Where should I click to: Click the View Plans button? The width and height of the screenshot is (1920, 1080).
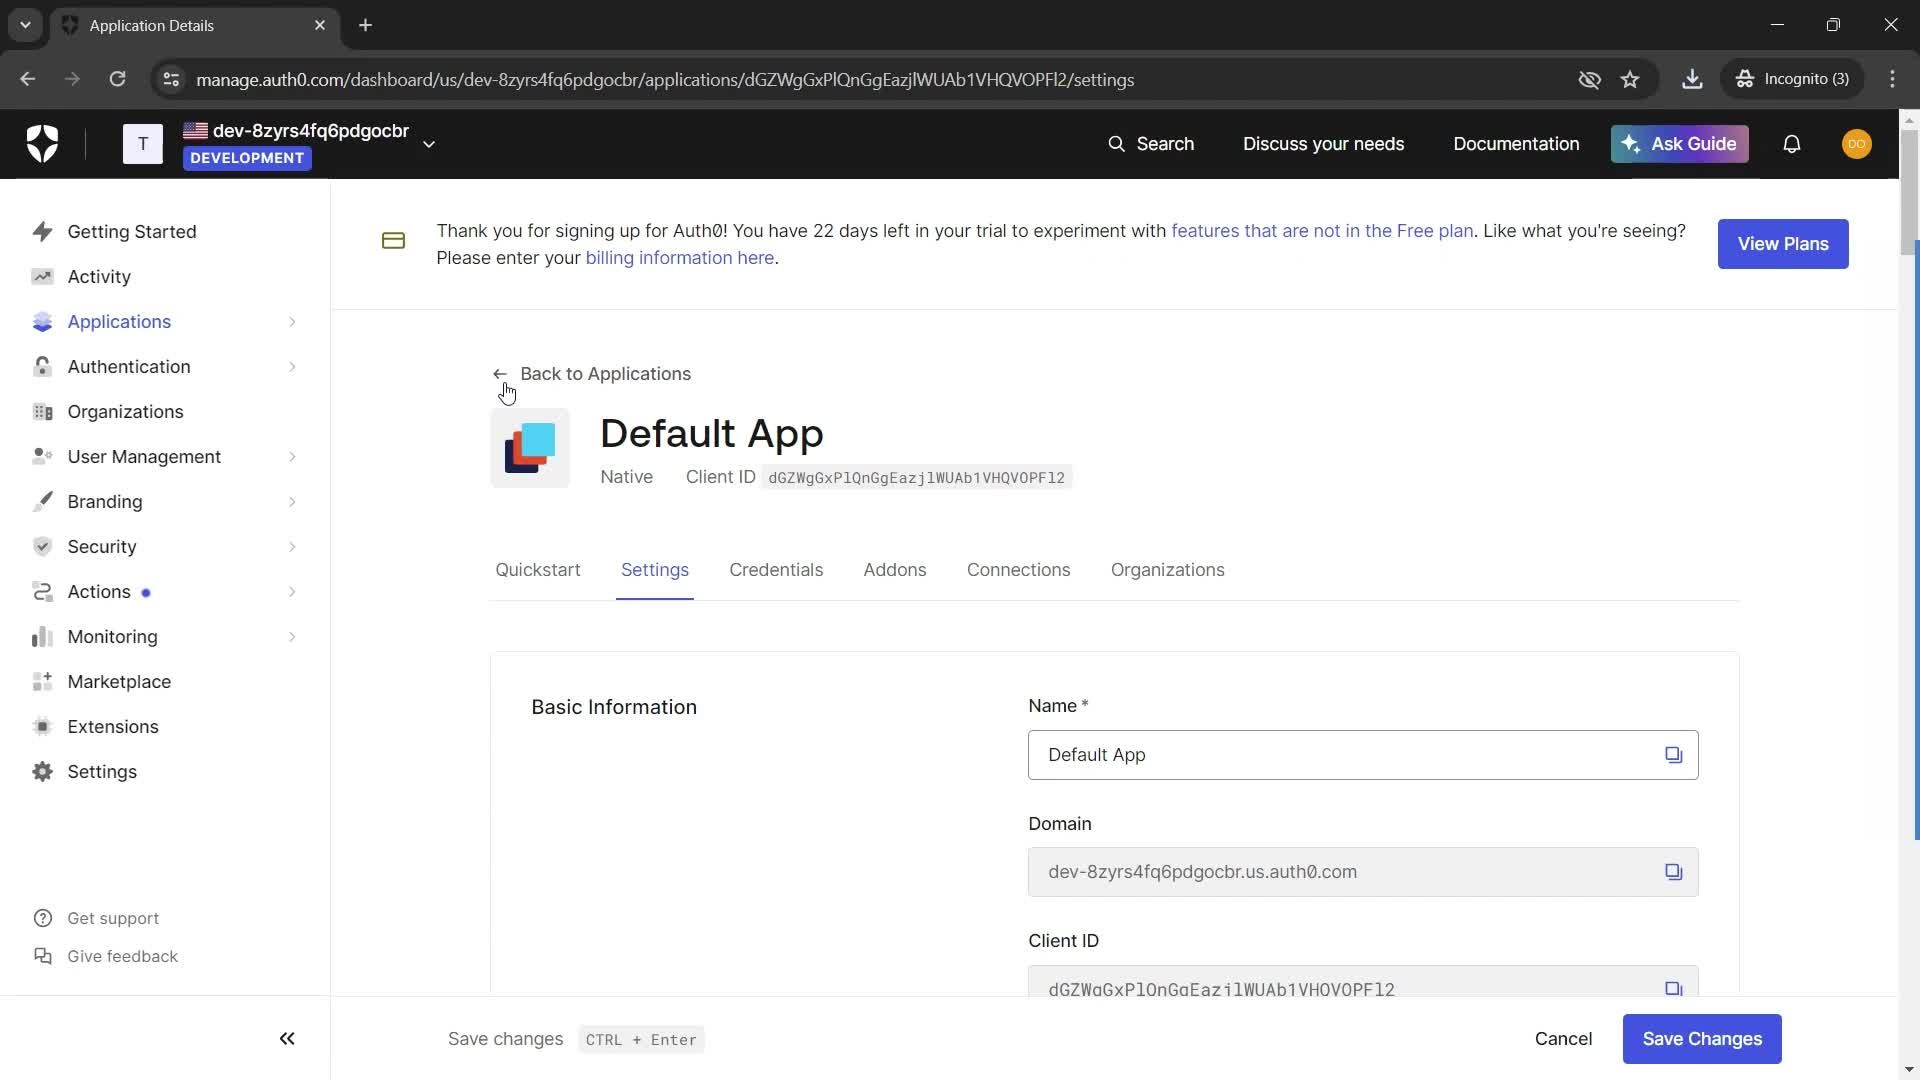point(1783,244)
